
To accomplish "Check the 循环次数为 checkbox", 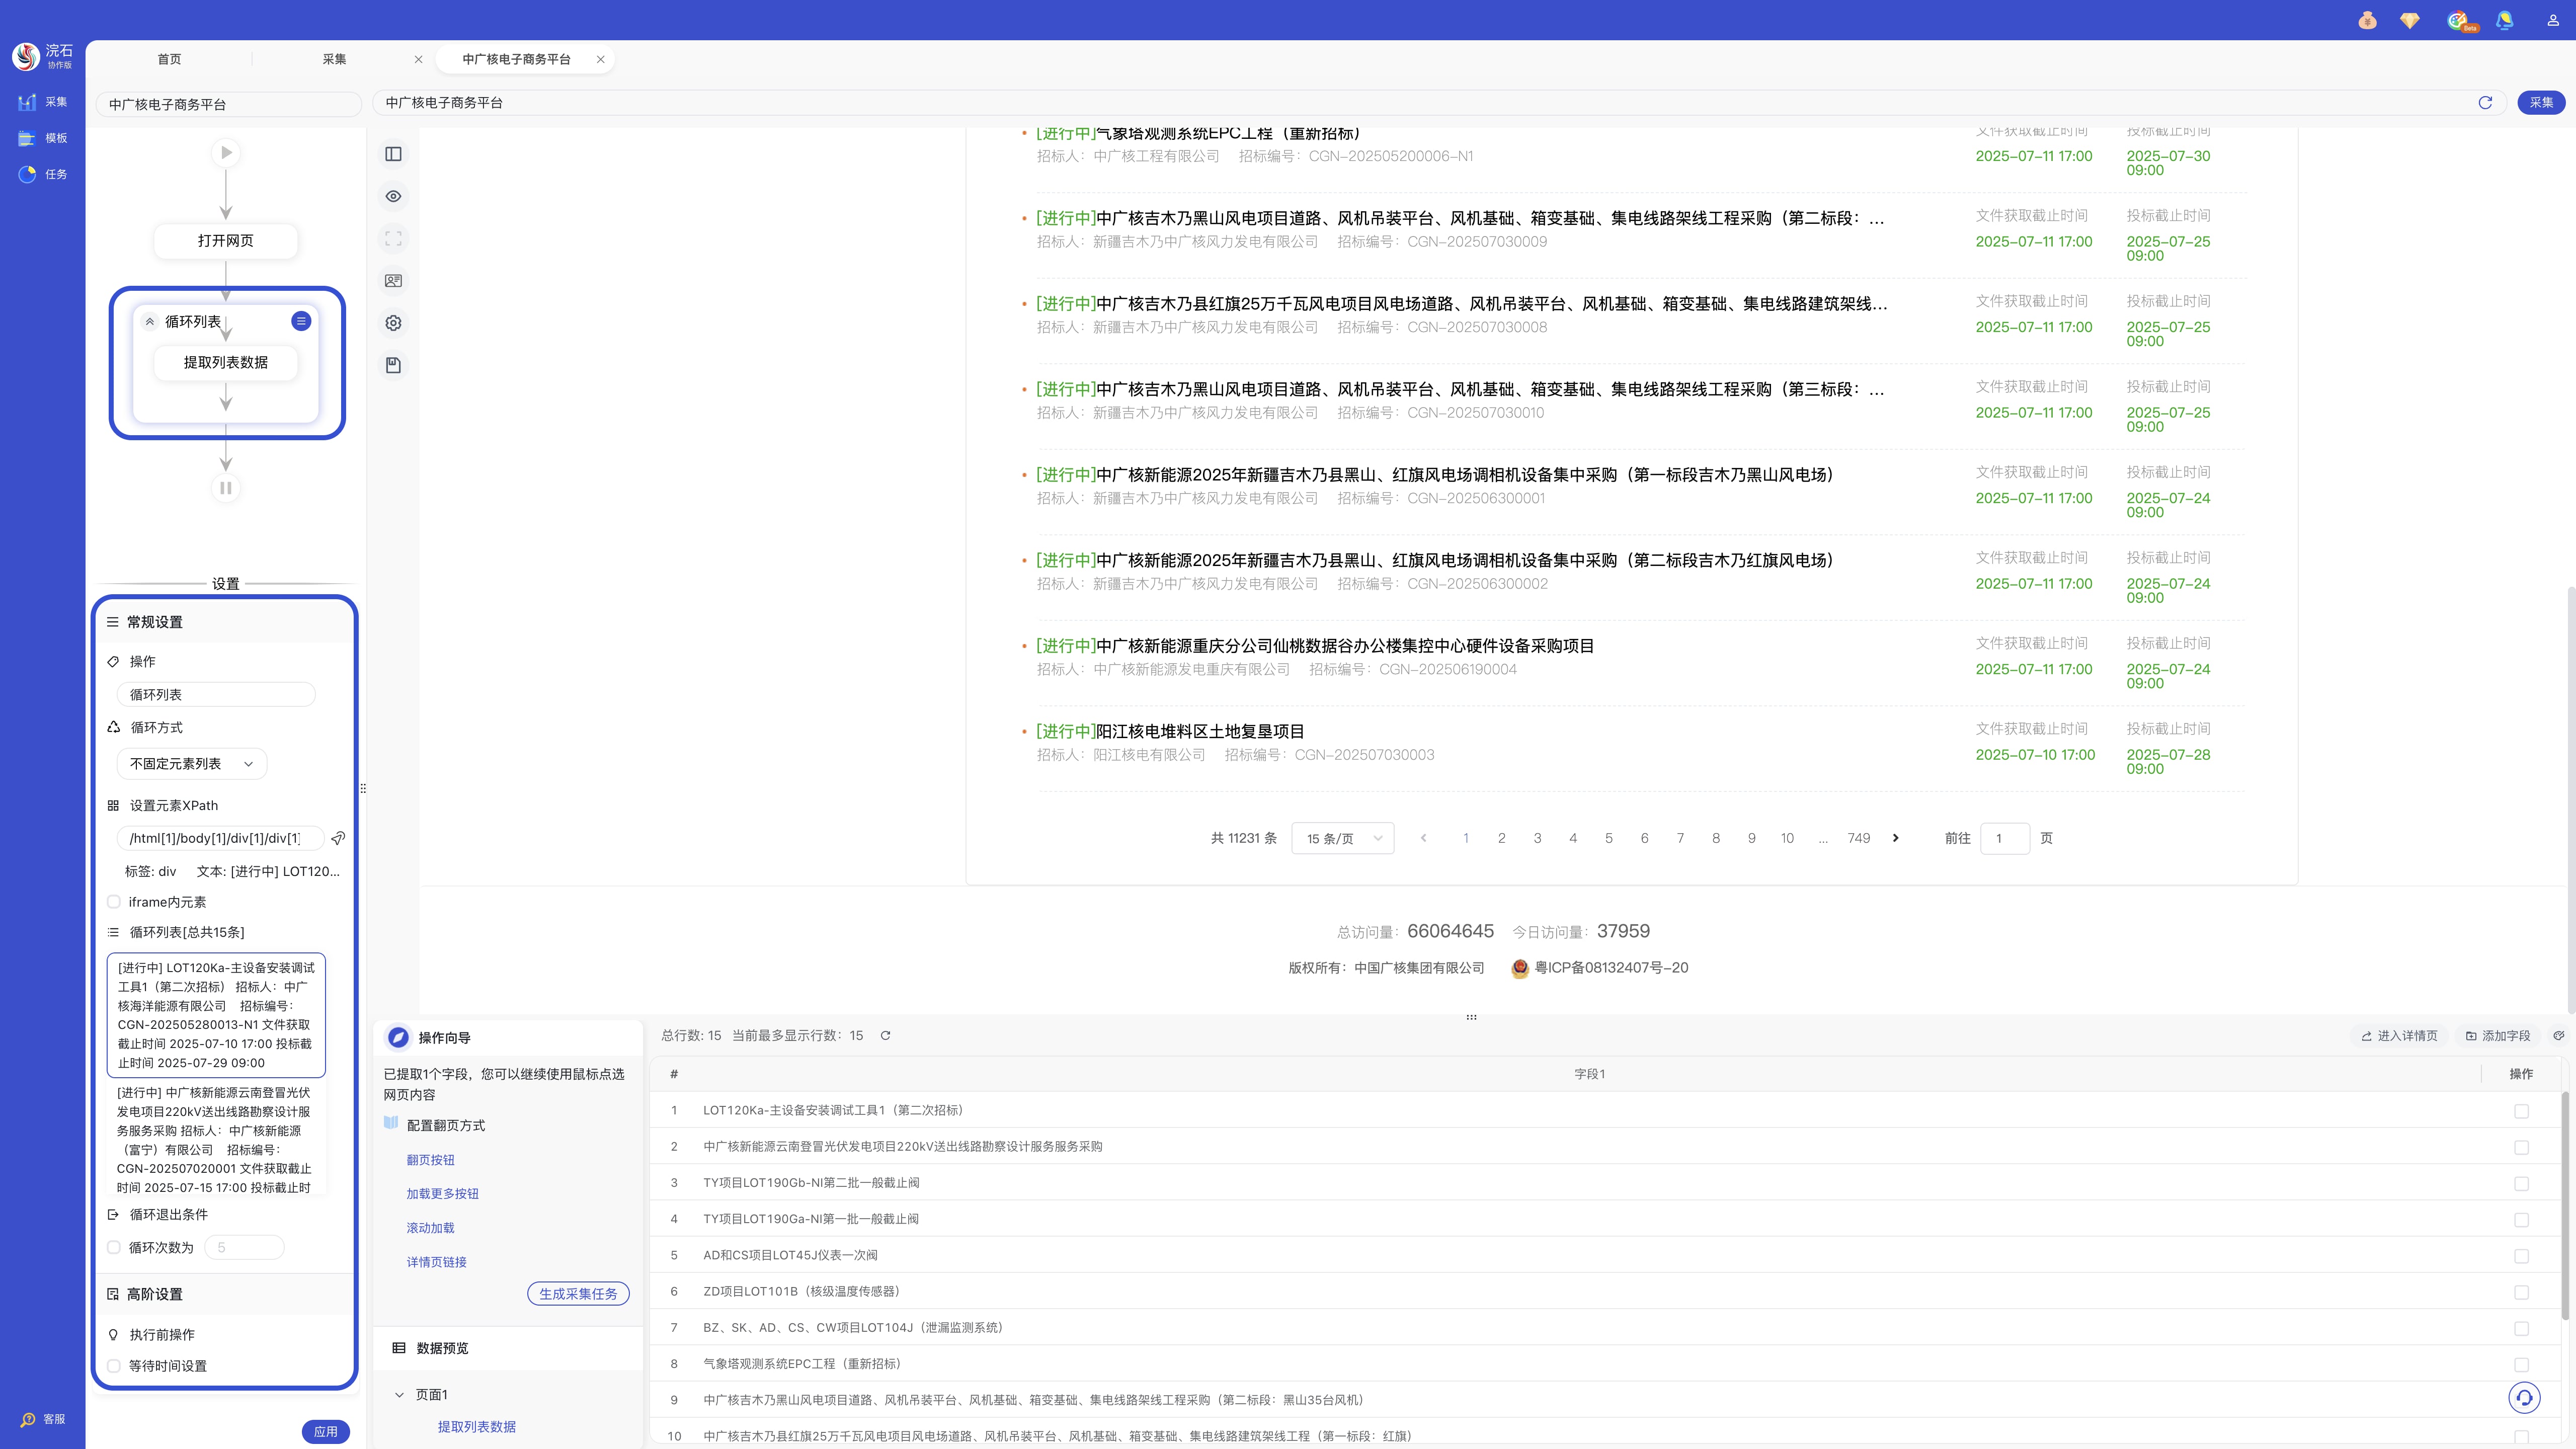I will 114,1248.
